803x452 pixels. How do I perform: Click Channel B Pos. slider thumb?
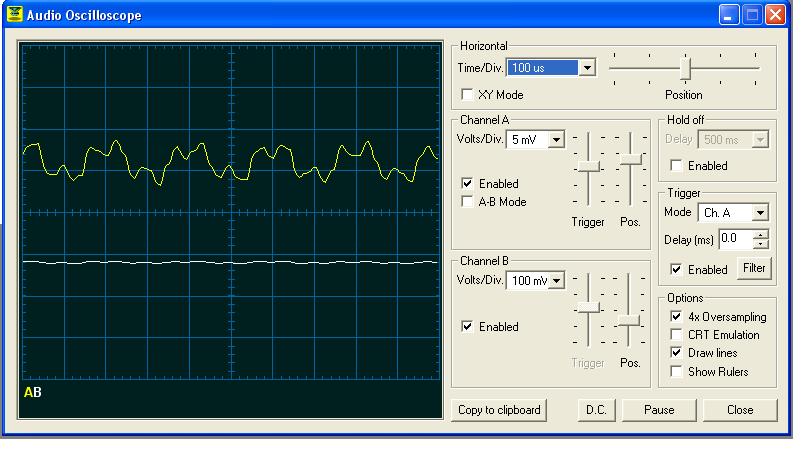[x=628, y=321]
